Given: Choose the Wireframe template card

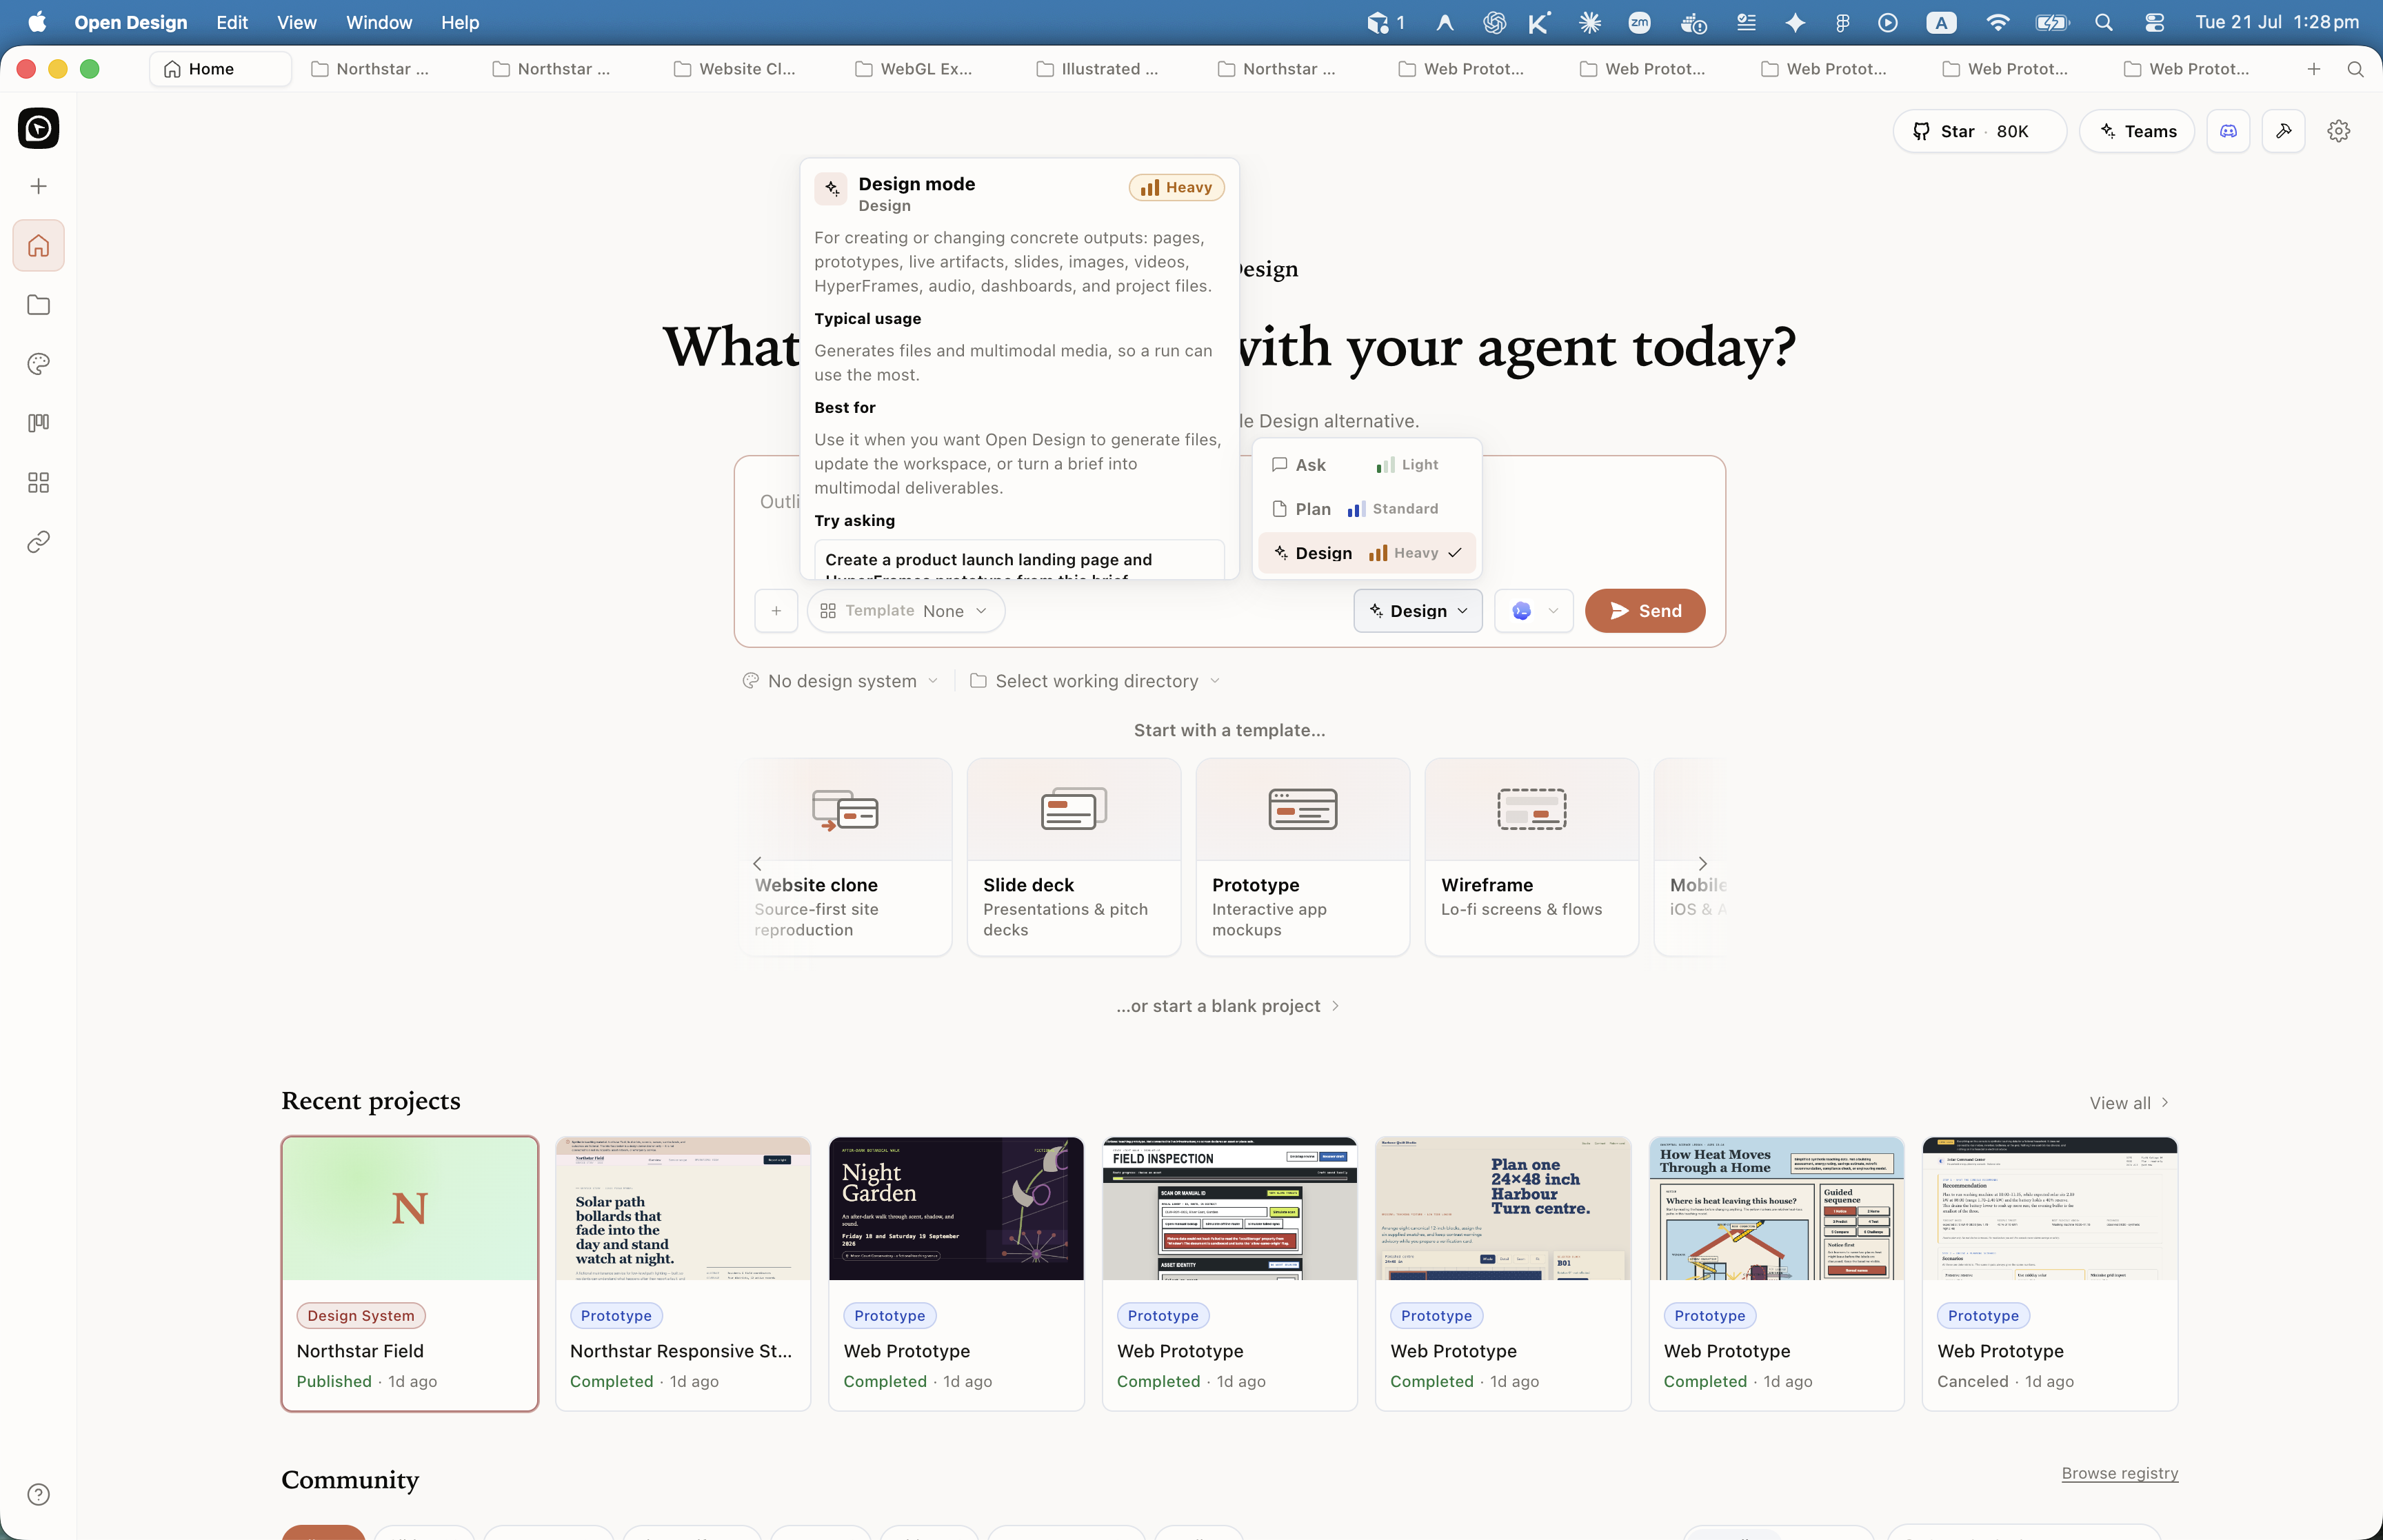Looking at the screenshot, I should click(1531, 857).
